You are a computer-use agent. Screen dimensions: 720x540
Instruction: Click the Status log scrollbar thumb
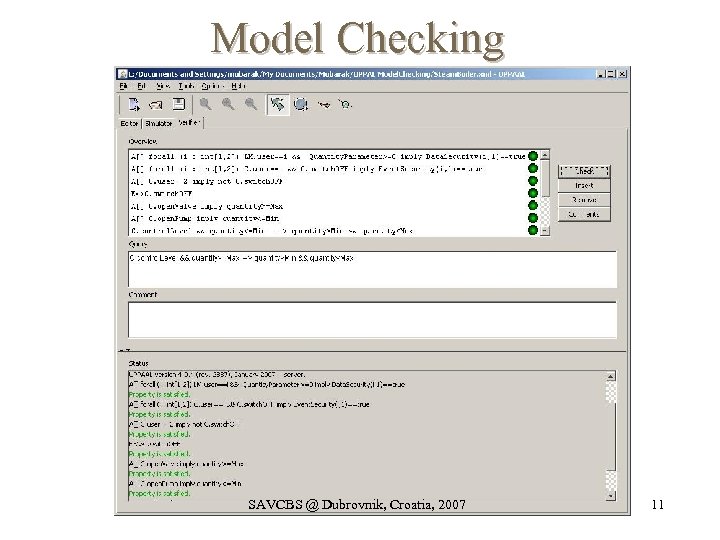(x=611, y=437)
